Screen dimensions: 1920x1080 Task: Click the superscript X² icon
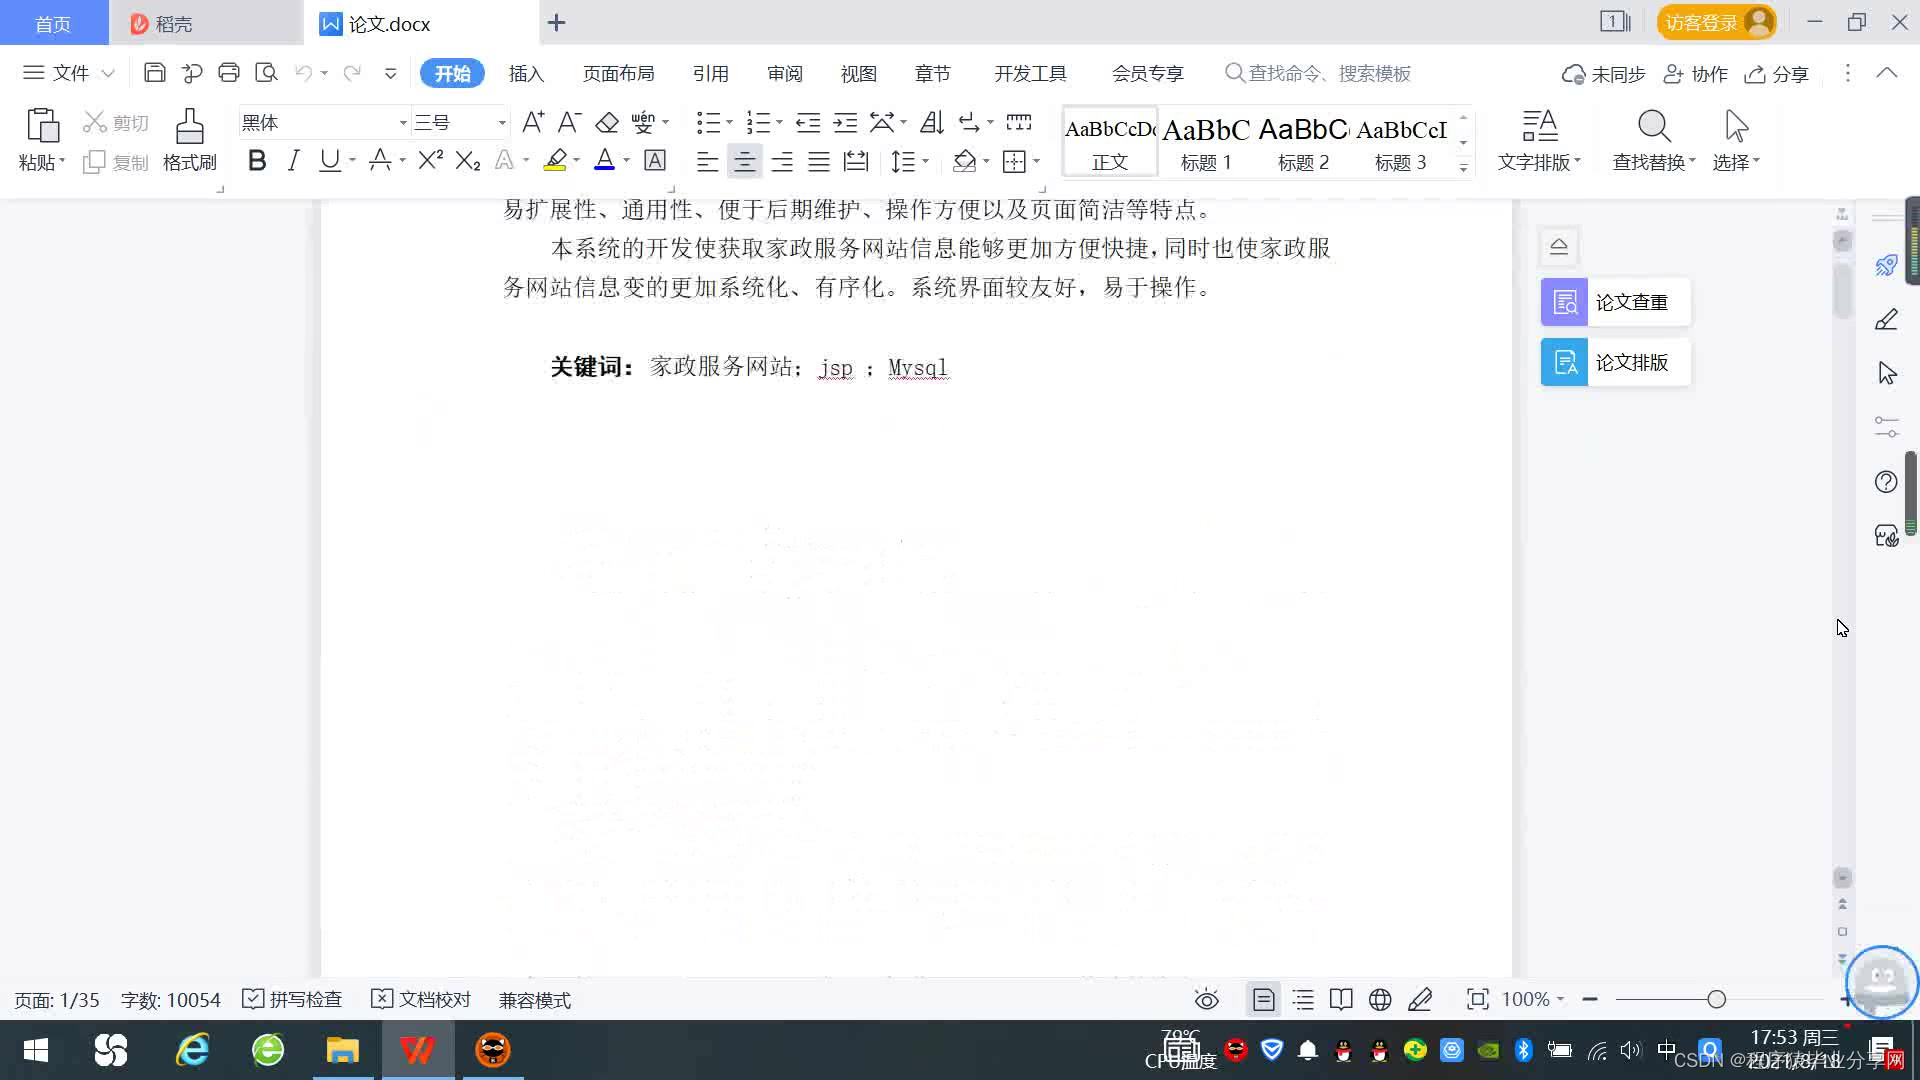click(430, 161)
